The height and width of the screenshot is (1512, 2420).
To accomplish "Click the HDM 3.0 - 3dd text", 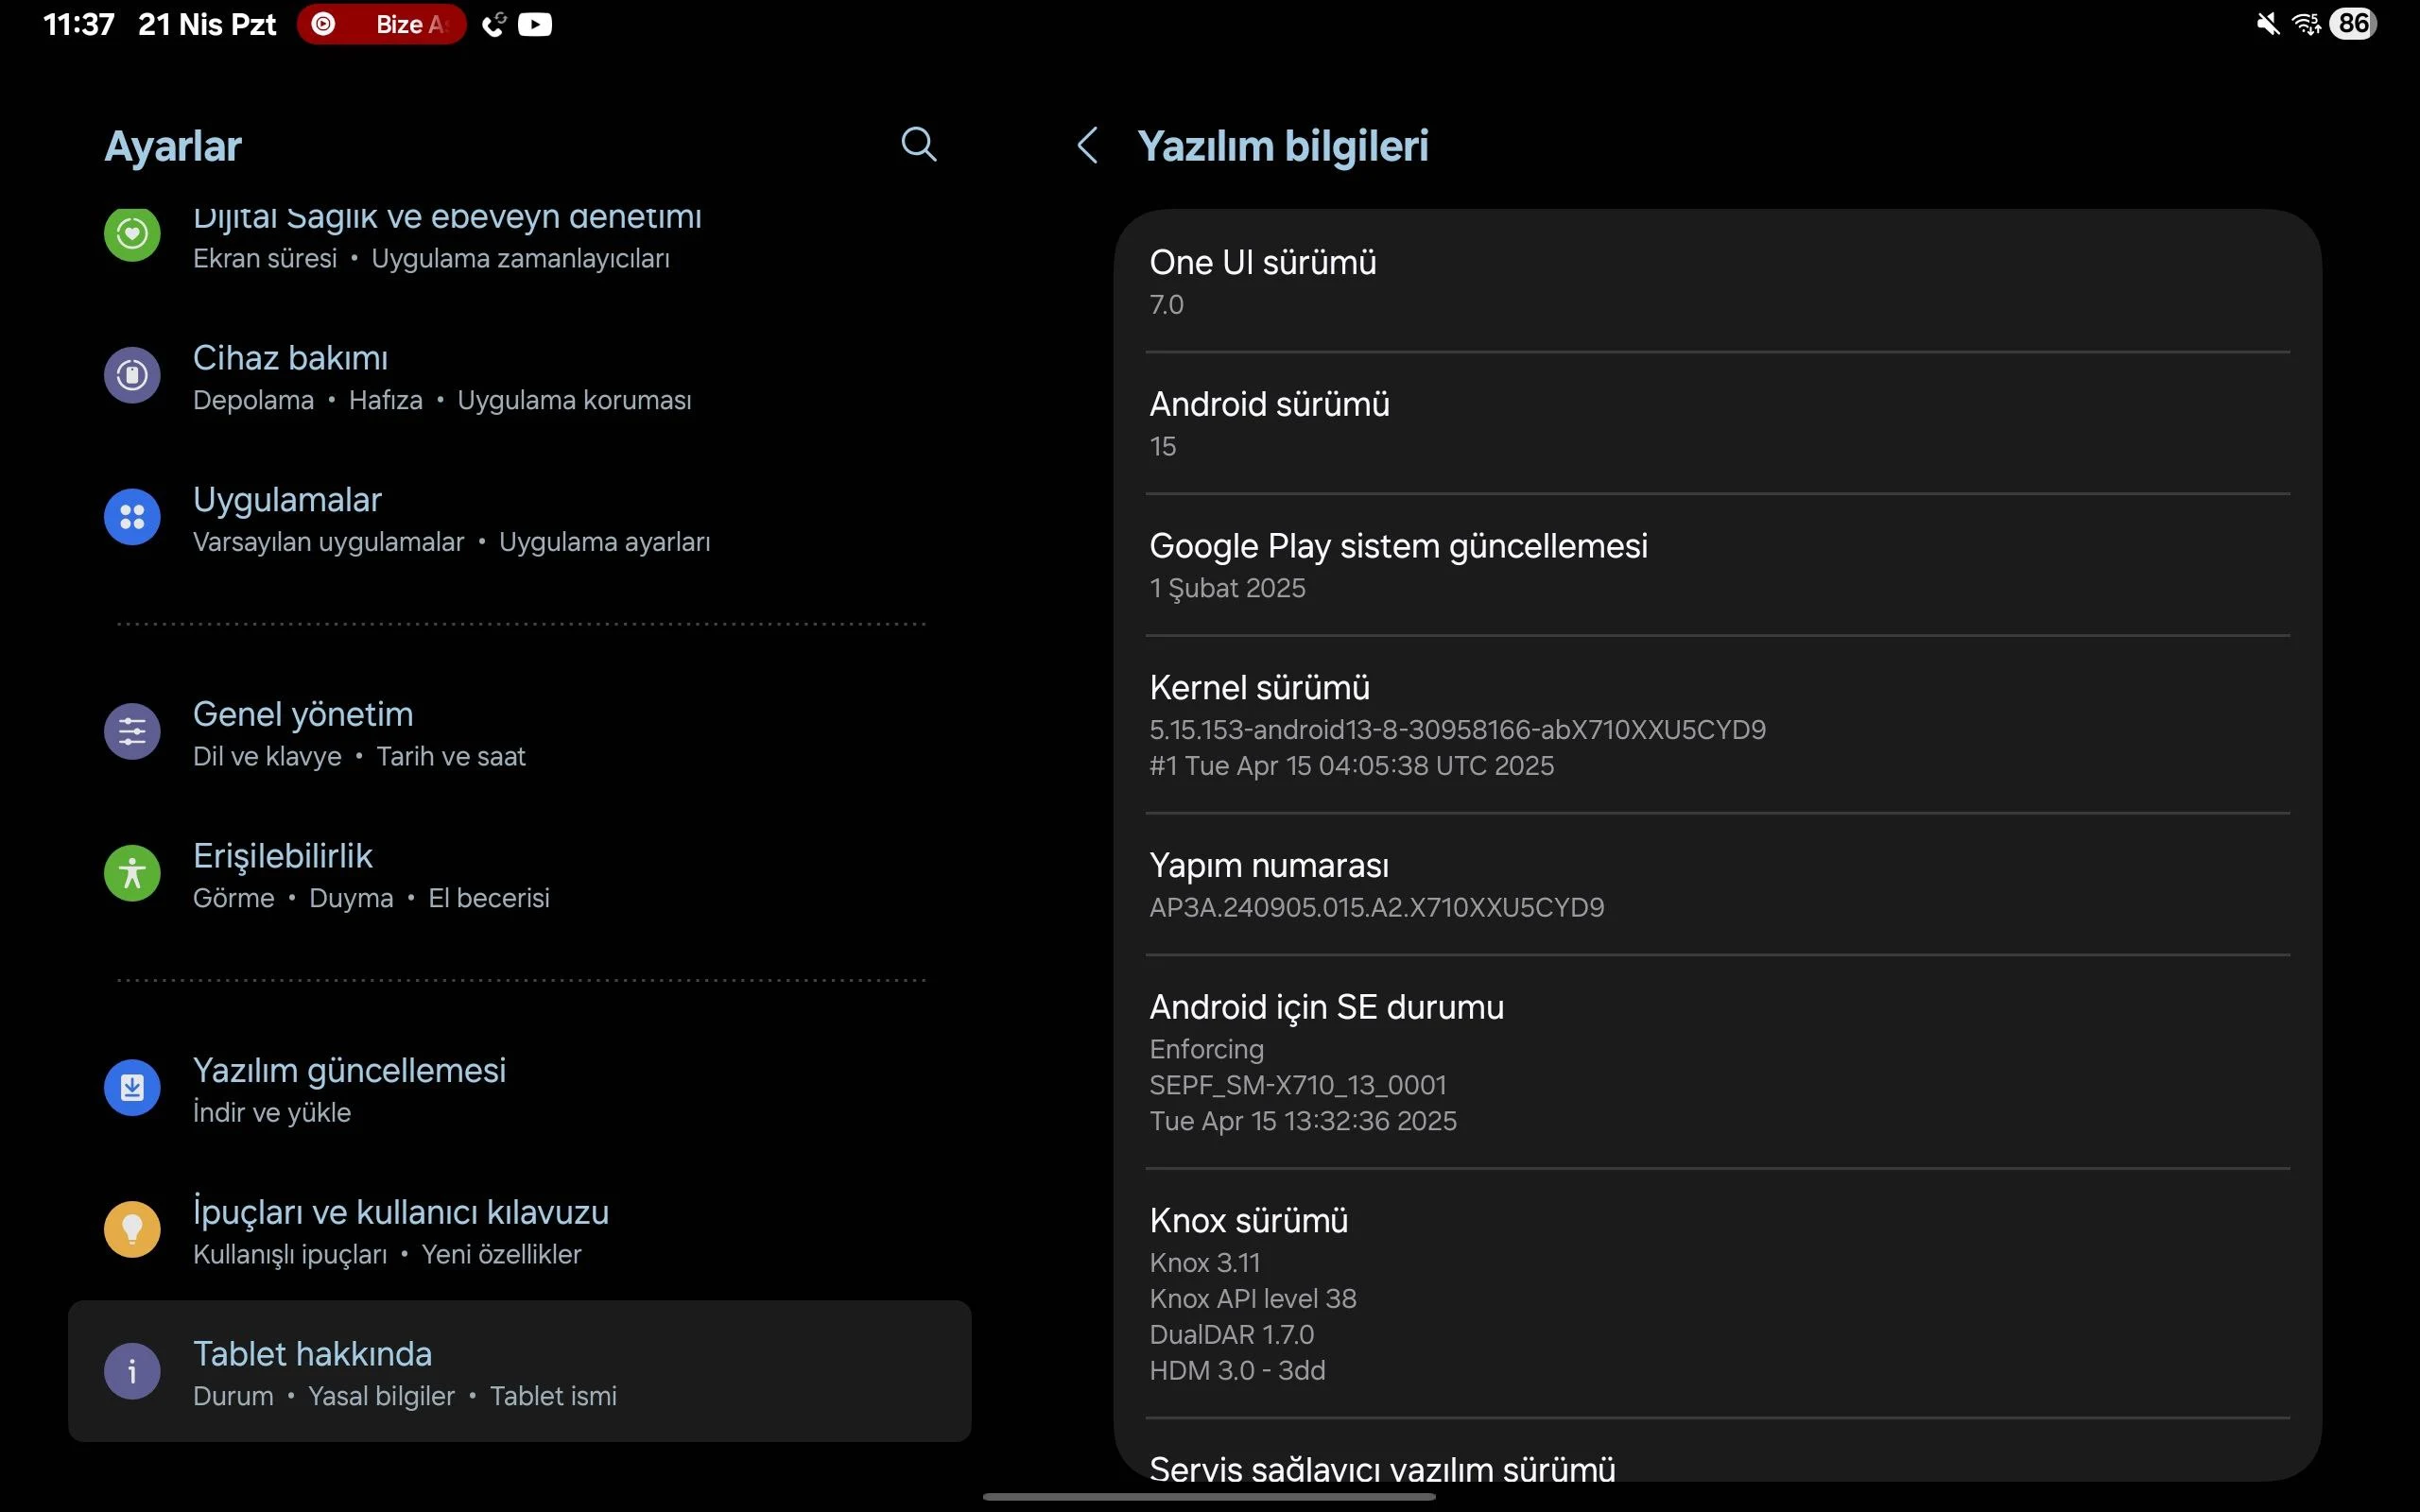I will point(1237,1371).
